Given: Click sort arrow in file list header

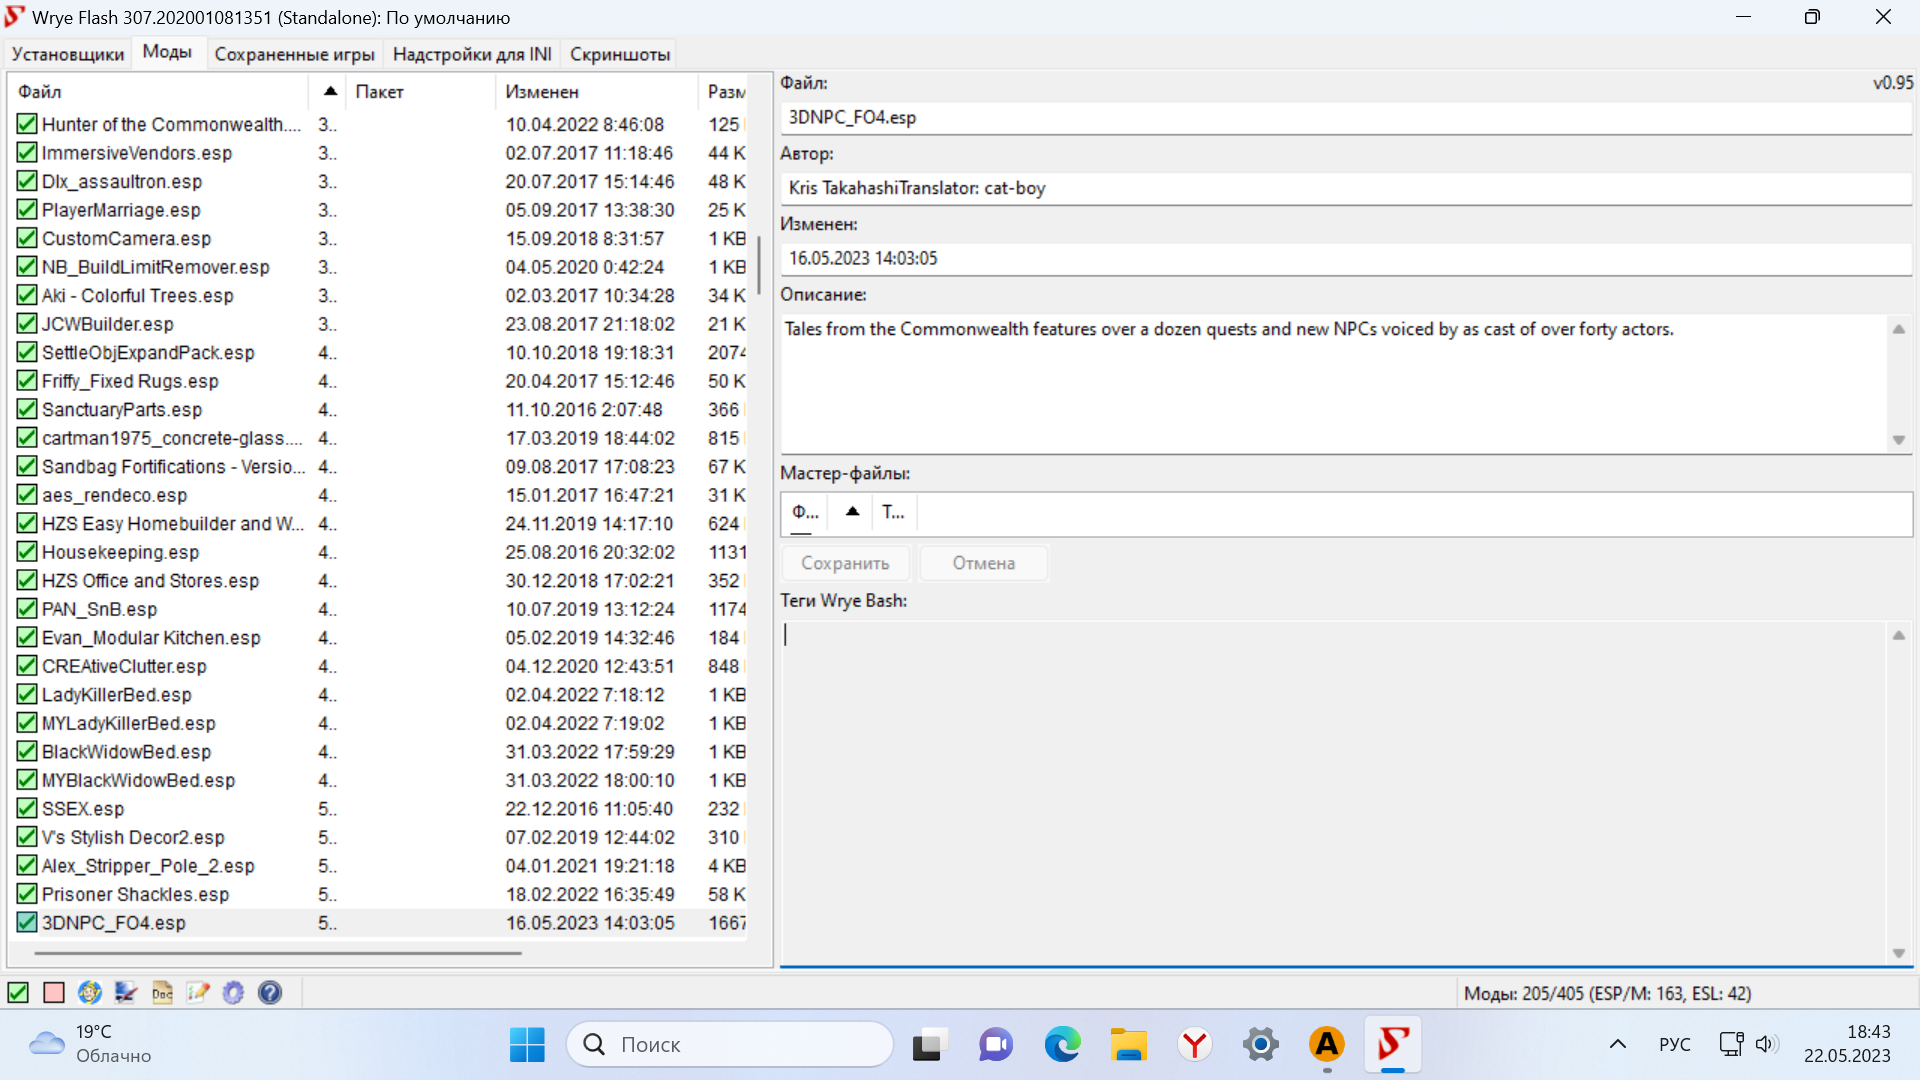Looking at the screenshot, I should pyautogui.click(x=330, y=92).
